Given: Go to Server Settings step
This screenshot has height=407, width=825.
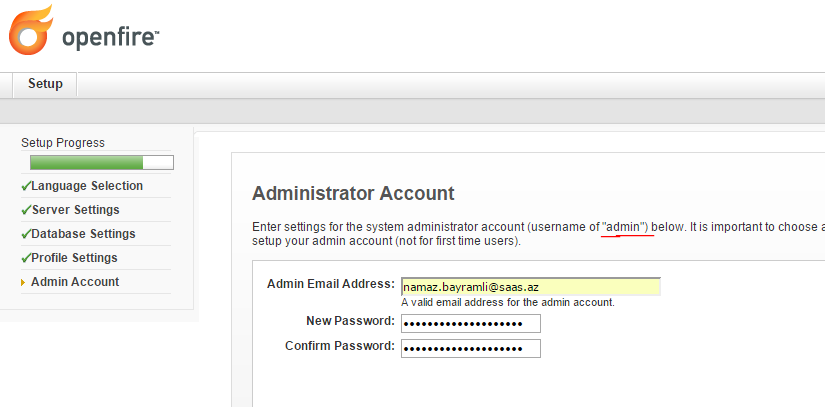Looking at the screenshot, I should (x=76, y=210).
